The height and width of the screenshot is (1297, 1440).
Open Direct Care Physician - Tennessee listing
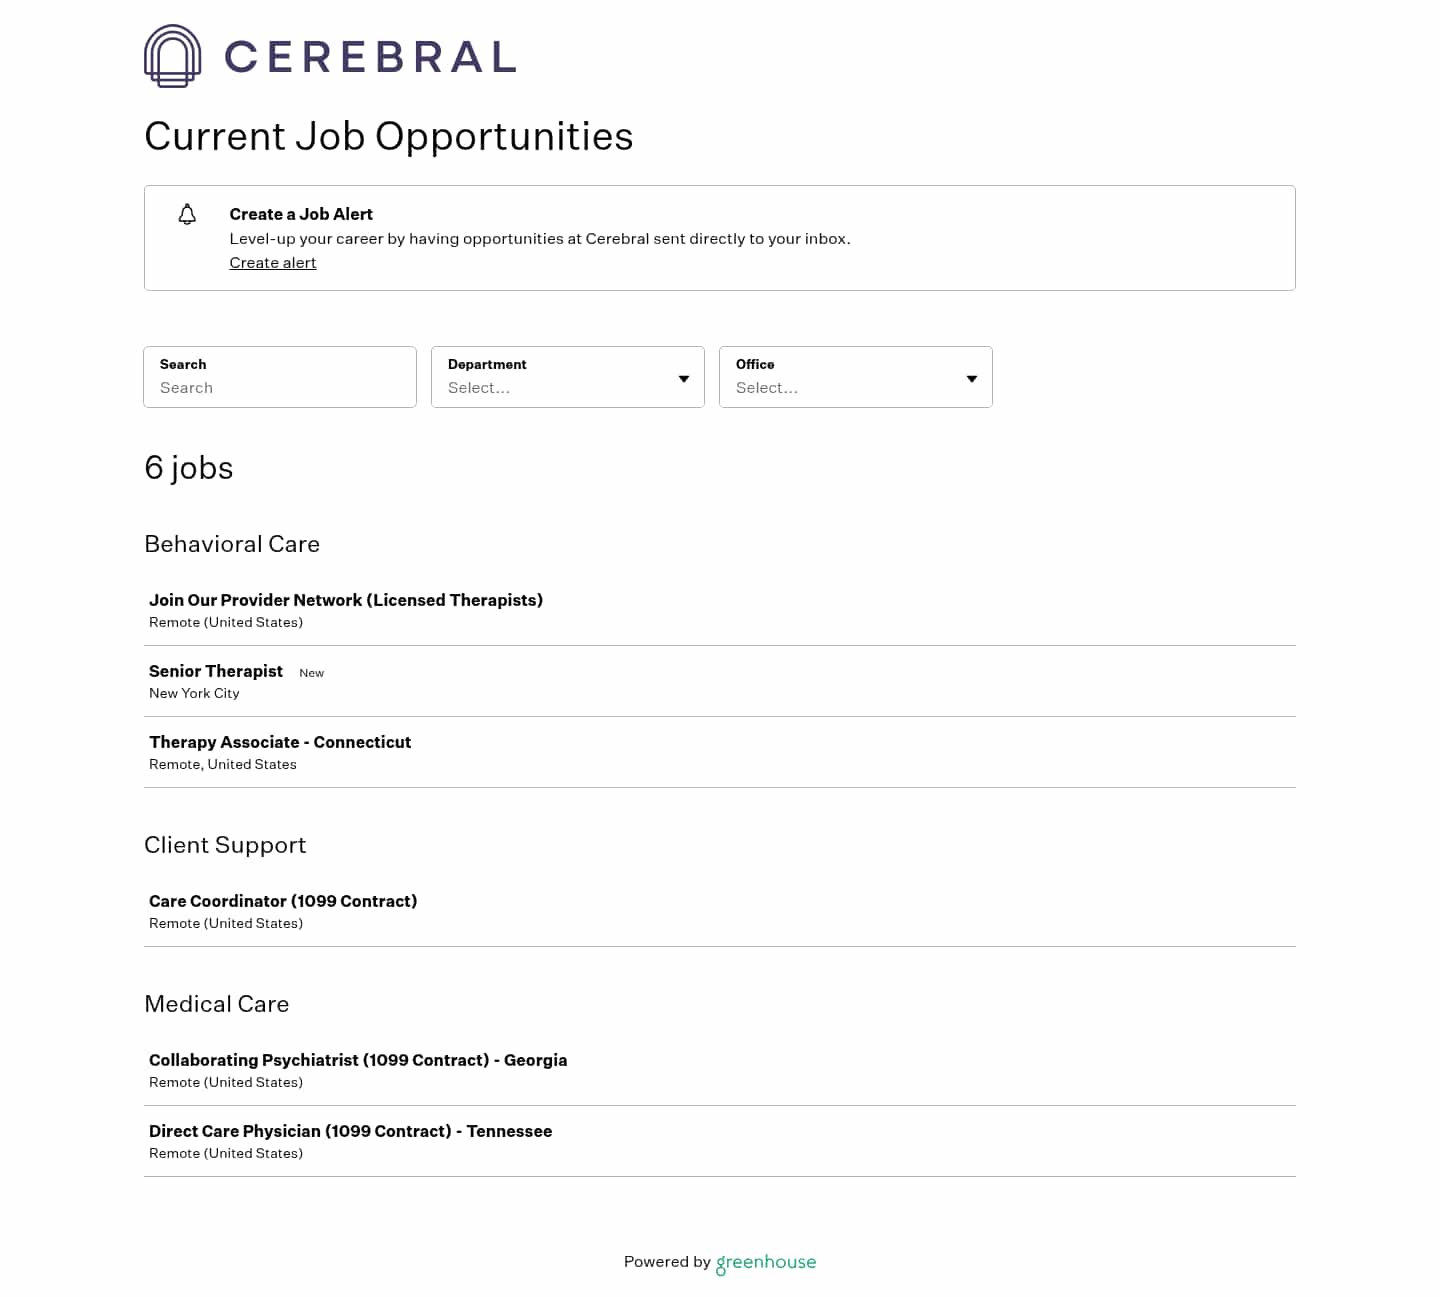(x=350, y=1131)
